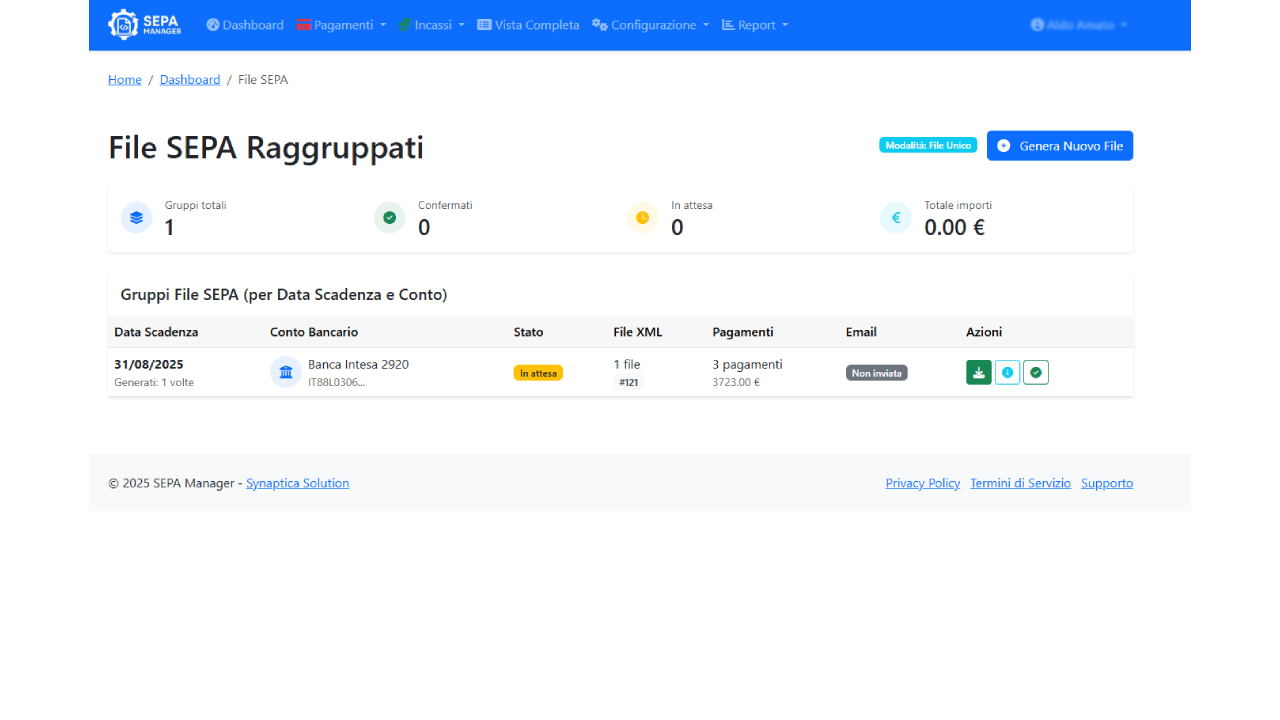The image size is (1280, 720).
Task: Click the Totale importi euro icon
Action: [895, 217]
